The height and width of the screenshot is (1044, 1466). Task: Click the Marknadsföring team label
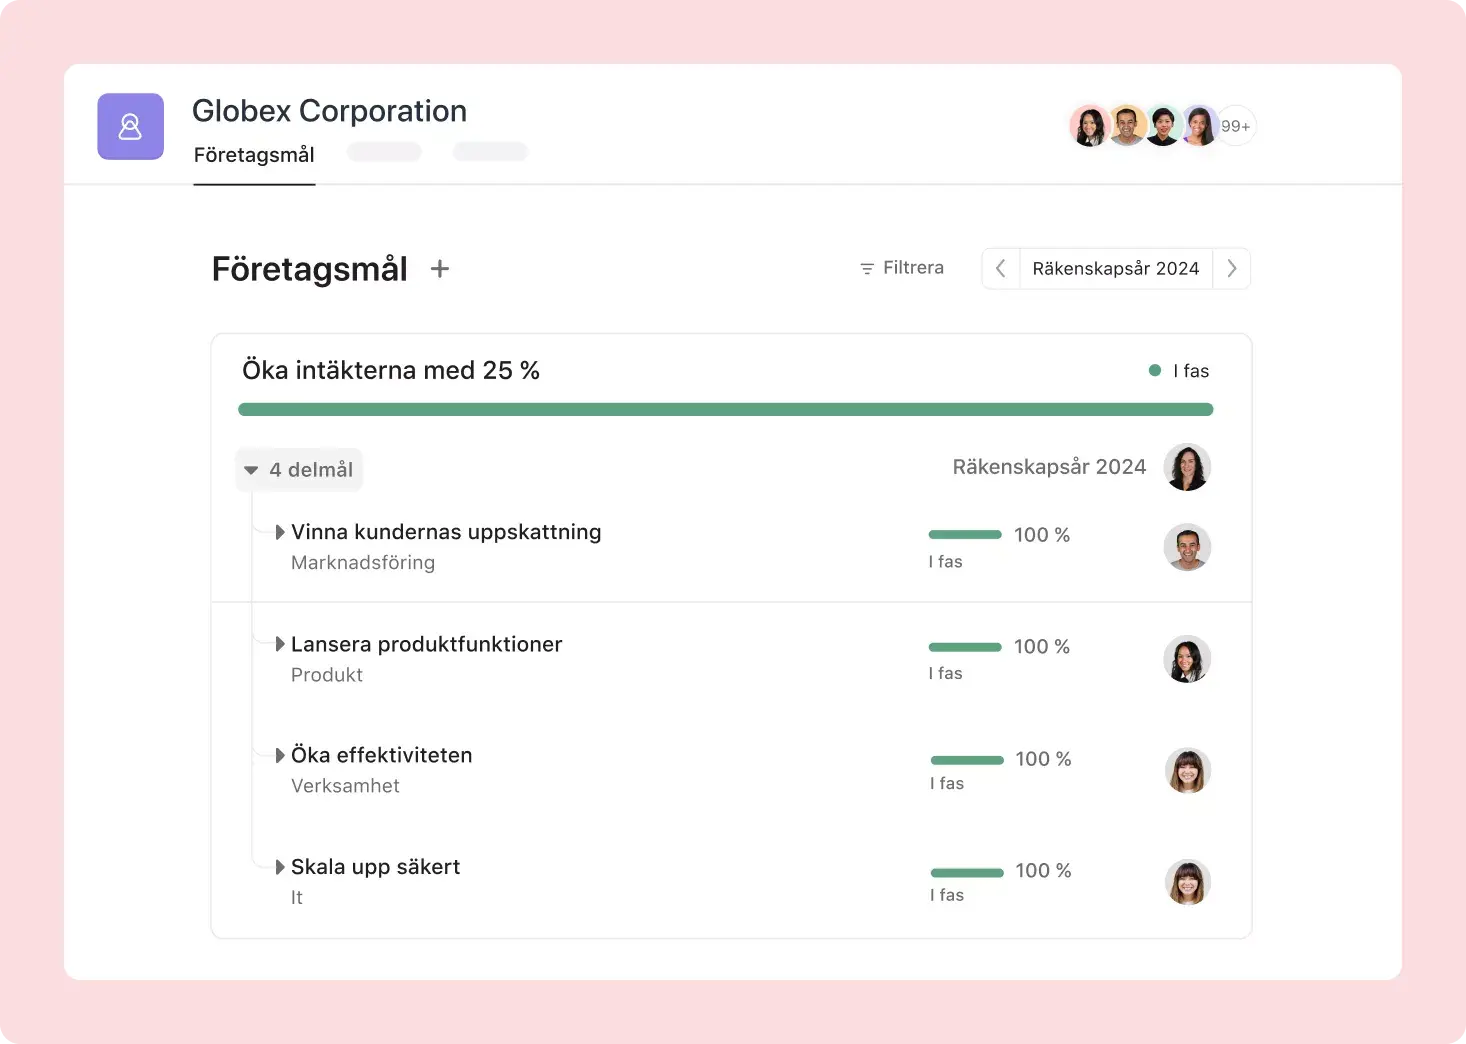click(x=363, y=563)
